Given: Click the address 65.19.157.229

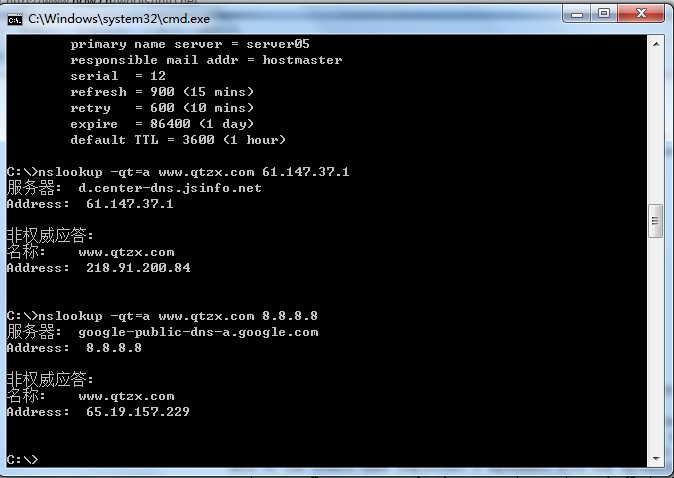Looking at the screenshot, I should (x=138, y=412).
